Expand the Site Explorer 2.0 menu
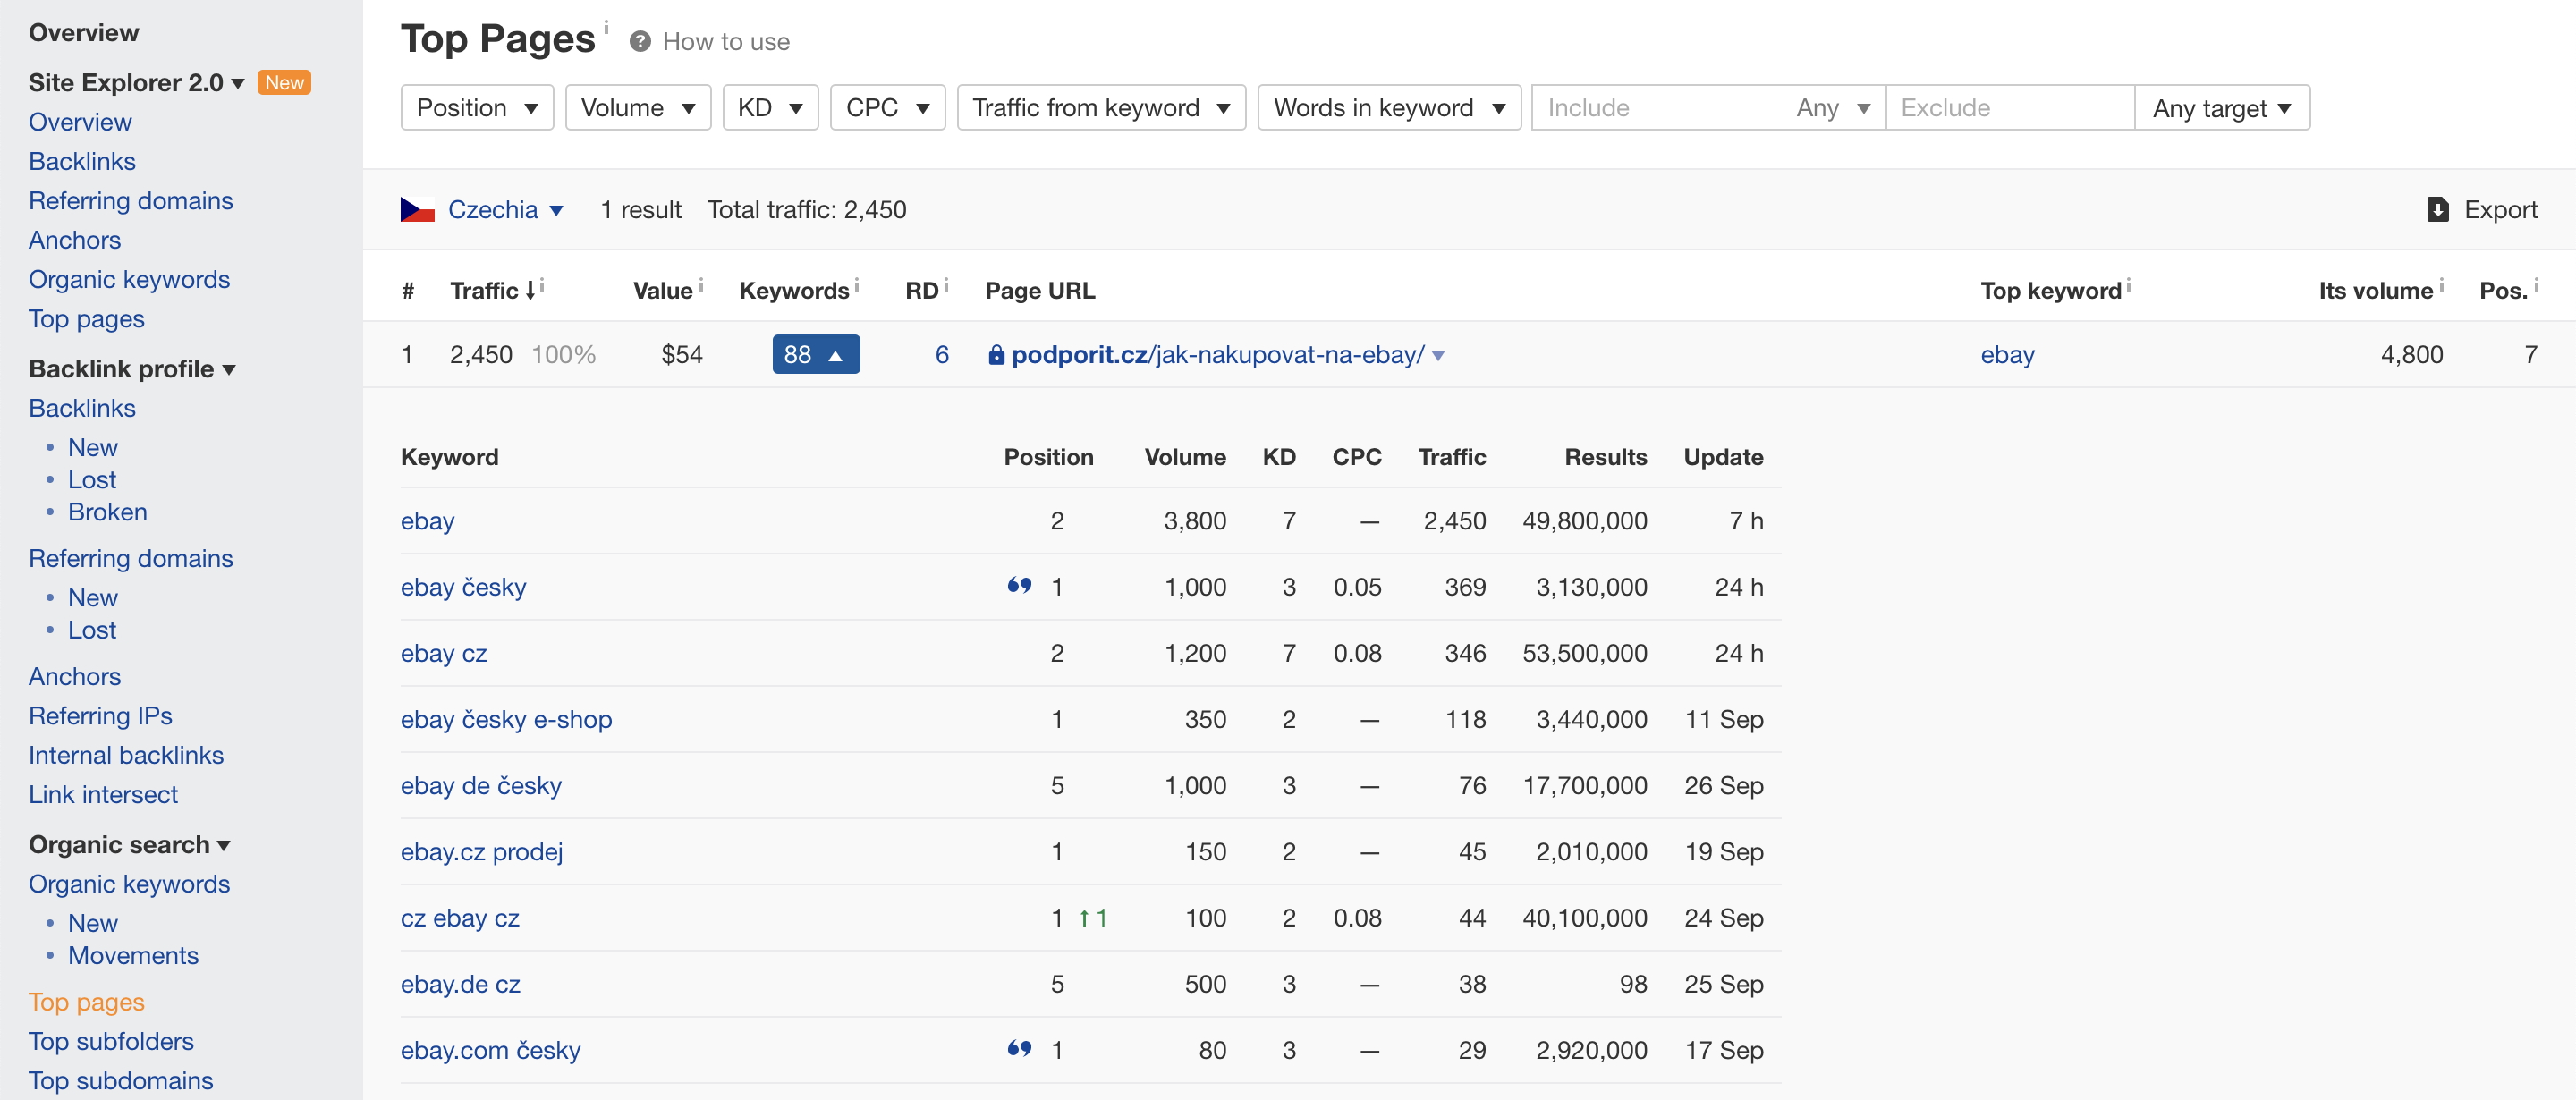This screenshot has height=1100, width=2576. tap(136, 83)
